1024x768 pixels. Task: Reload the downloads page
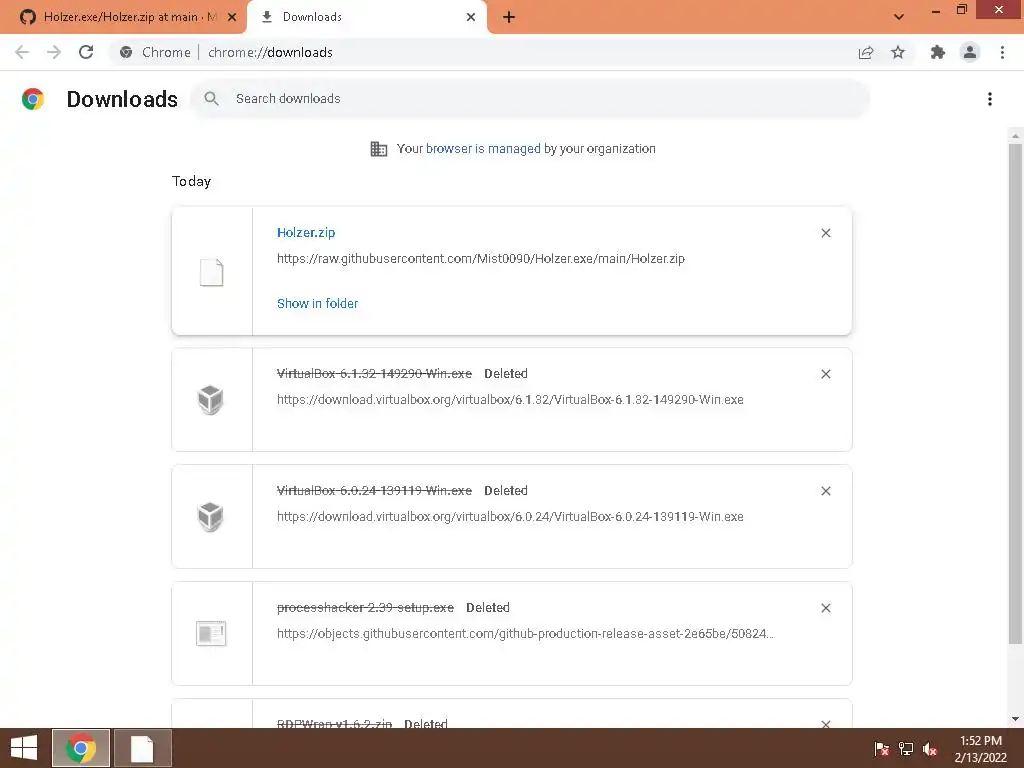pos(86,52)
